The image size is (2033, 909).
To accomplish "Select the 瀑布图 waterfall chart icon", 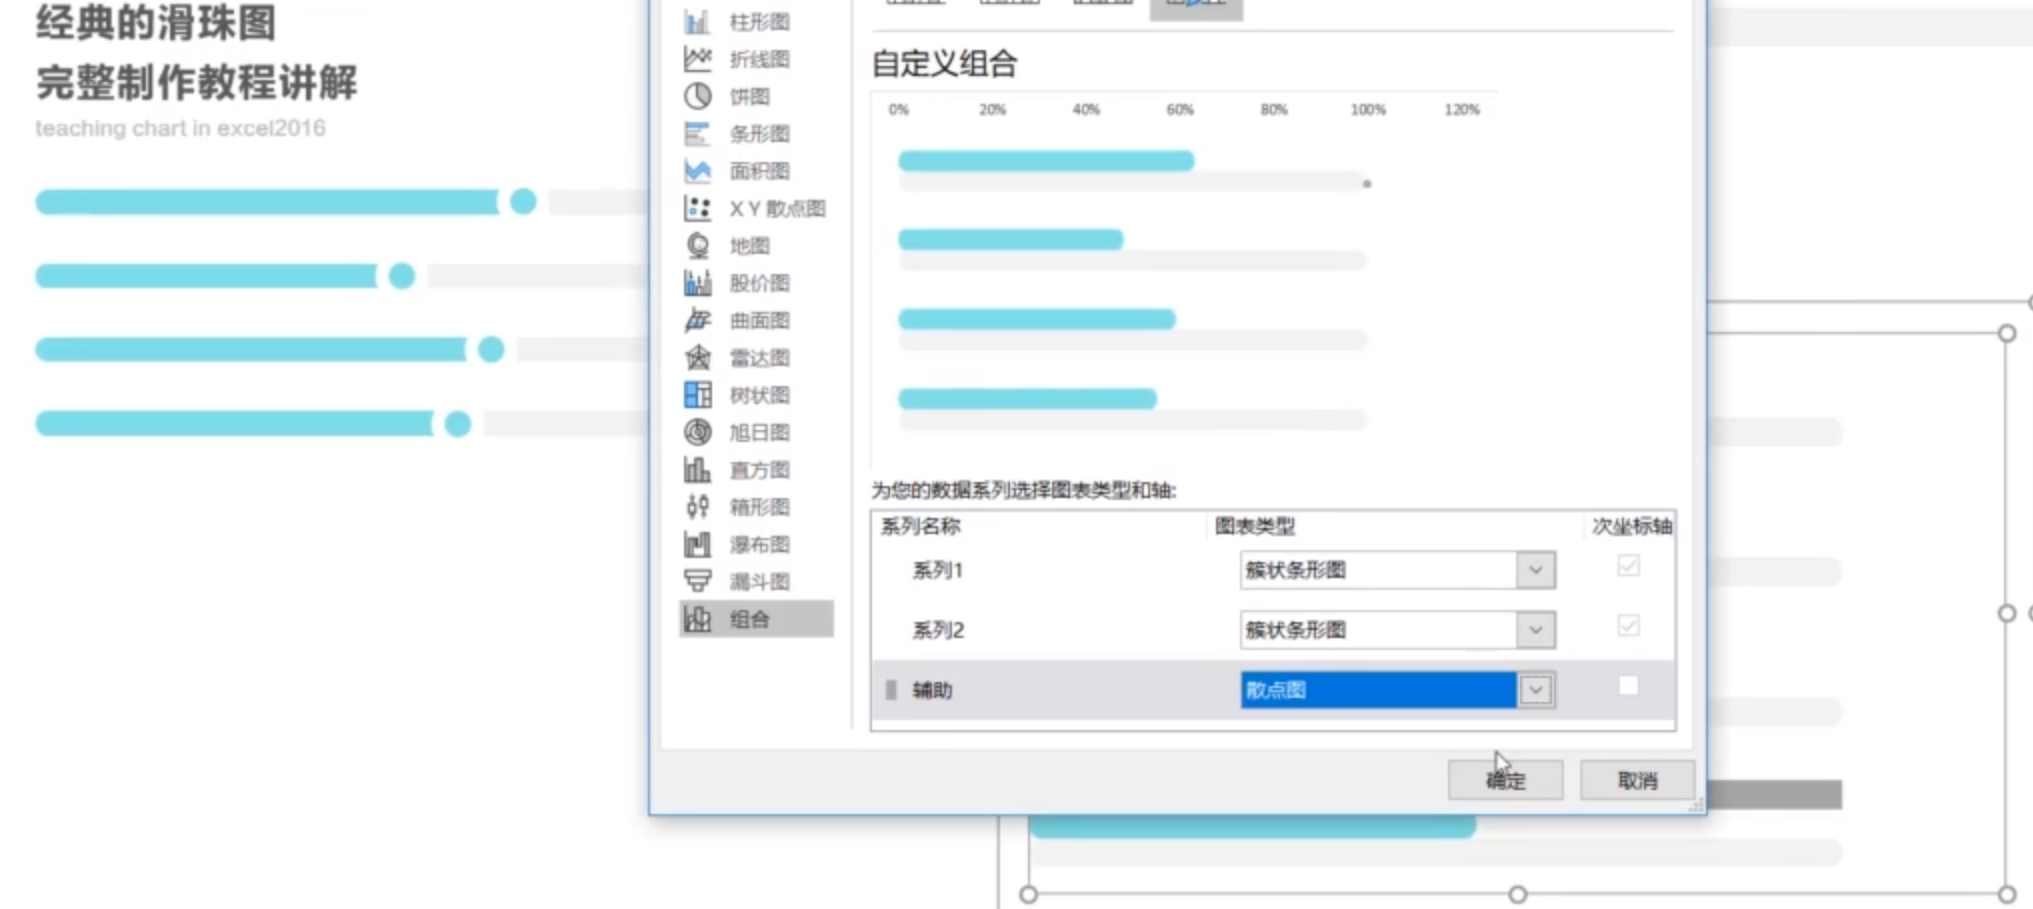I will pos(697,544).
